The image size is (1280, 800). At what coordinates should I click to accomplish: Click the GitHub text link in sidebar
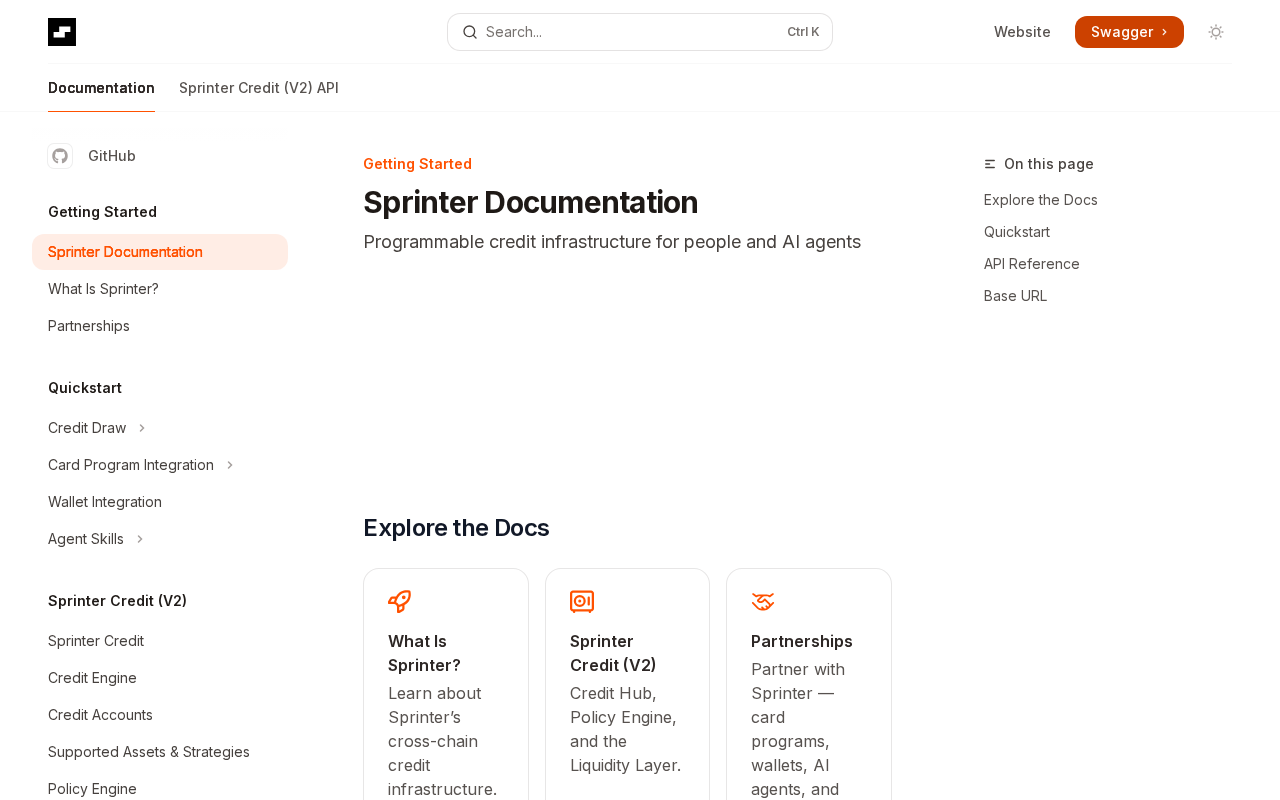point(112,156)
